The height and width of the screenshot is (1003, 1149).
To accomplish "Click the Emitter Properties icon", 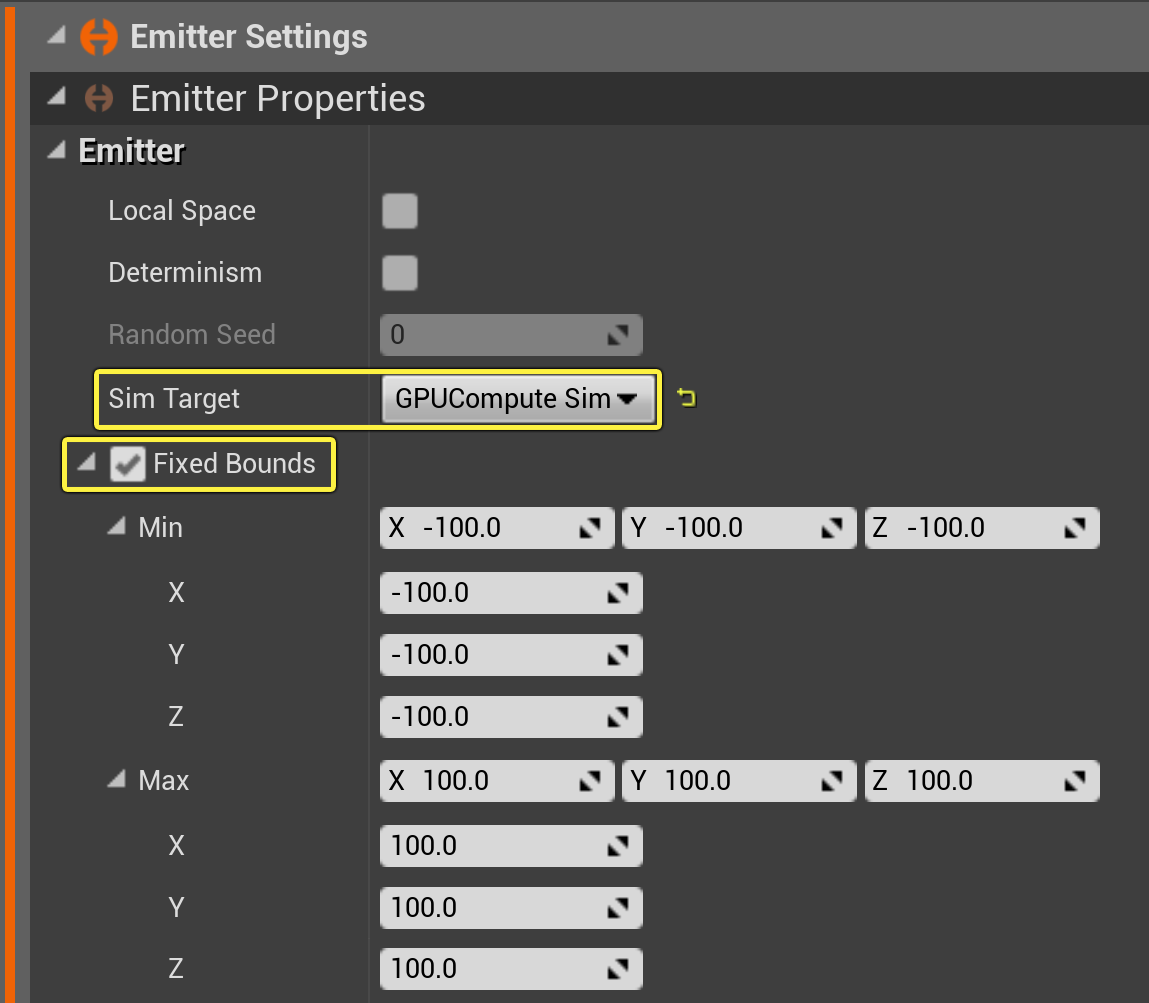I will pos(99,98).
